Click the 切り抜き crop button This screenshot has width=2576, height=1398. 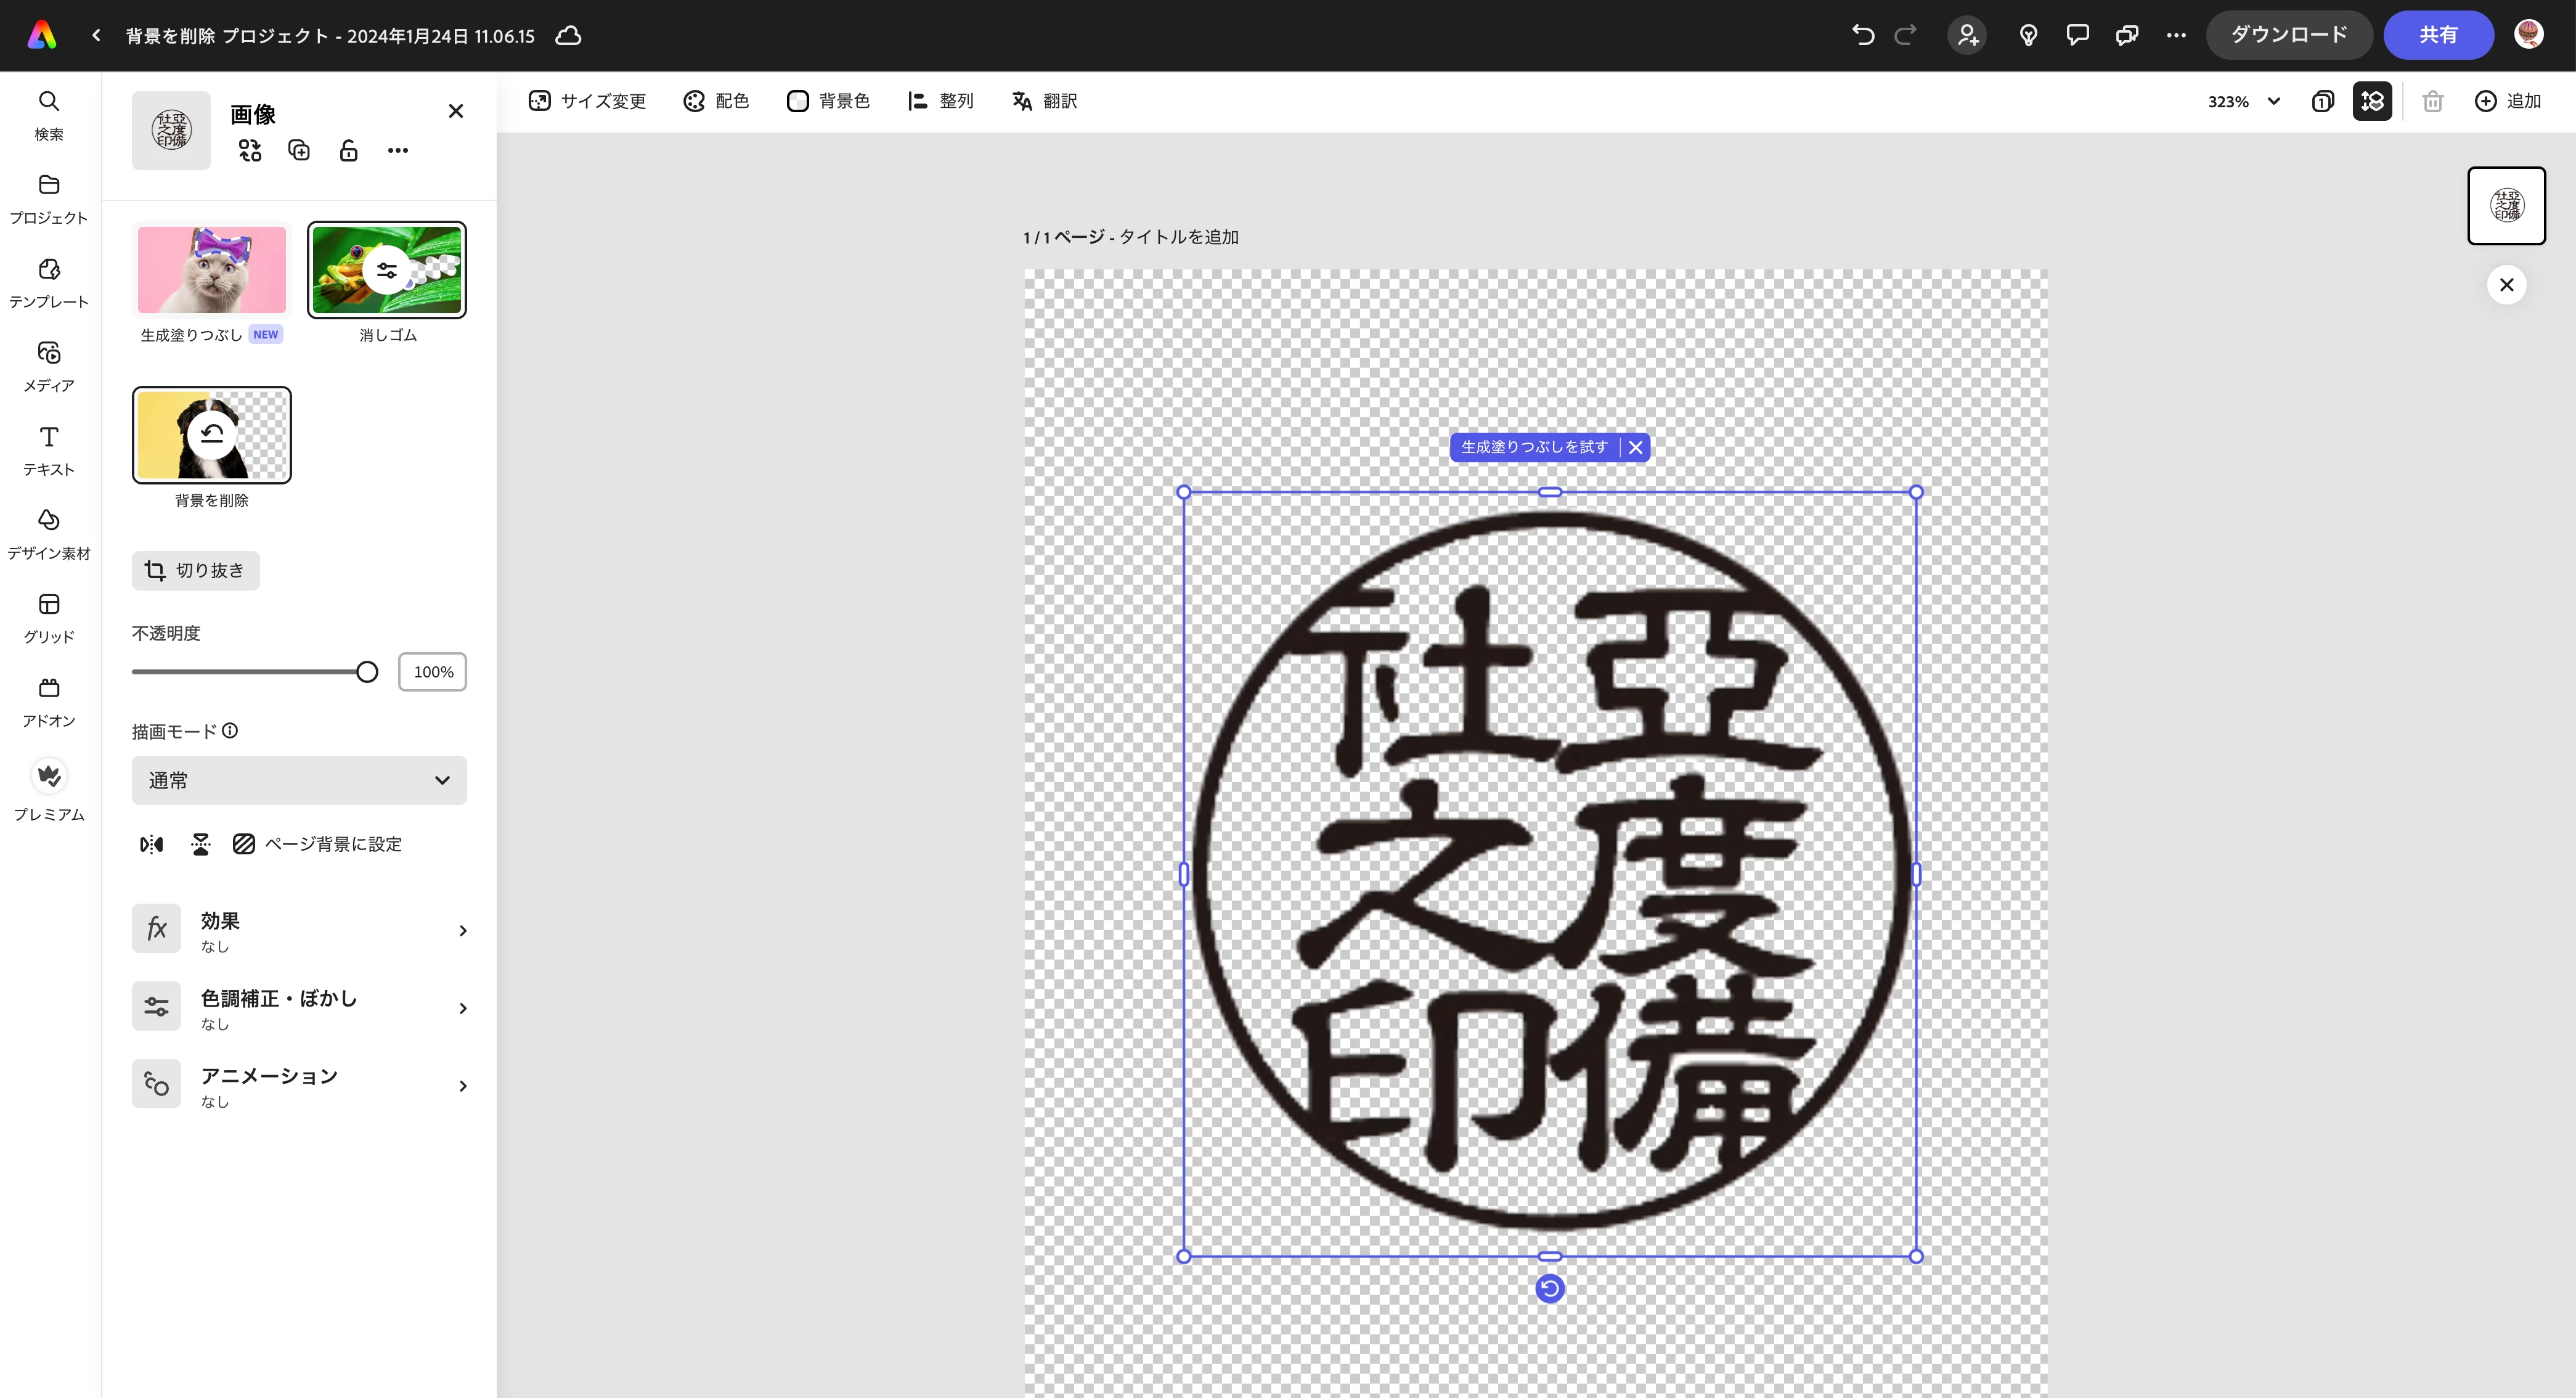click(x=195, y=570)
